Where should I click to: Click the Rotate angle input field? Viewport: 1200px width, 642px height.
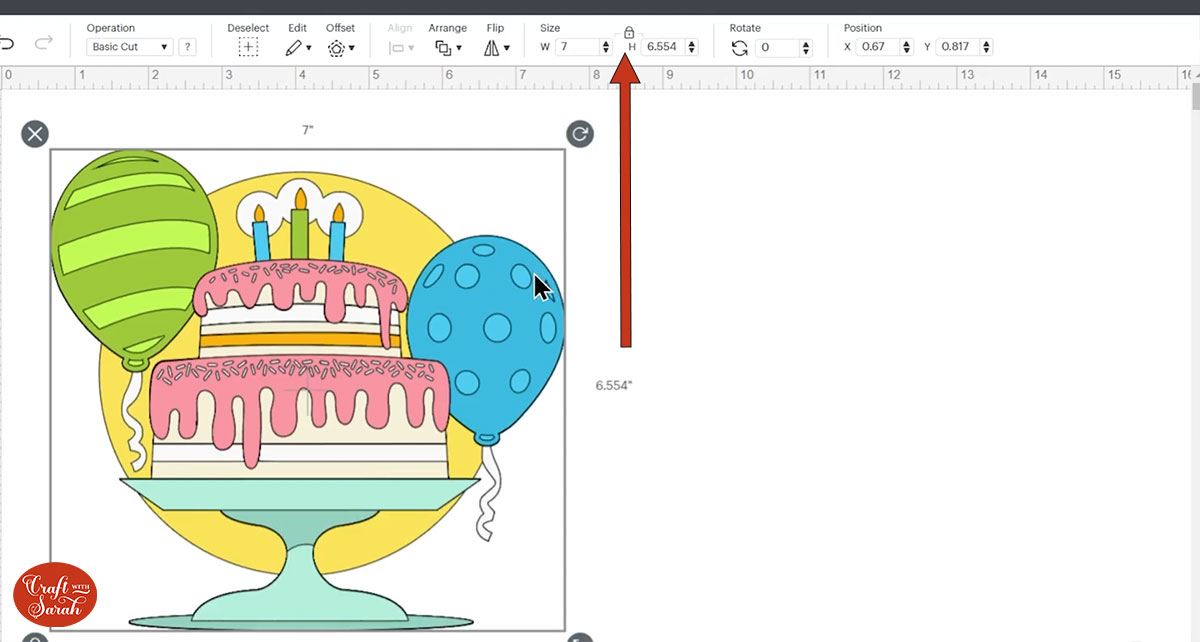coord(780,47)
